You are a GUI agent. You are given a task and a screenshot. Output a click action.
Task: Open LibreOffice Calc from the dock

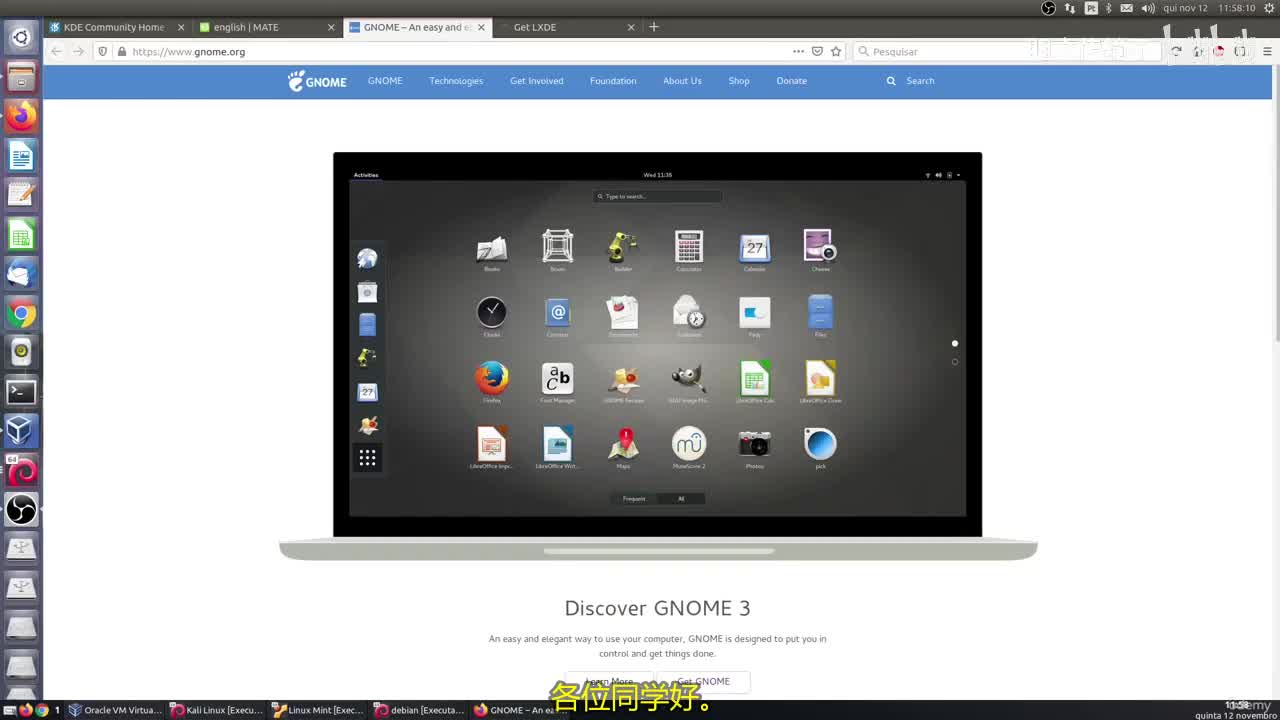tap(21, 234)
